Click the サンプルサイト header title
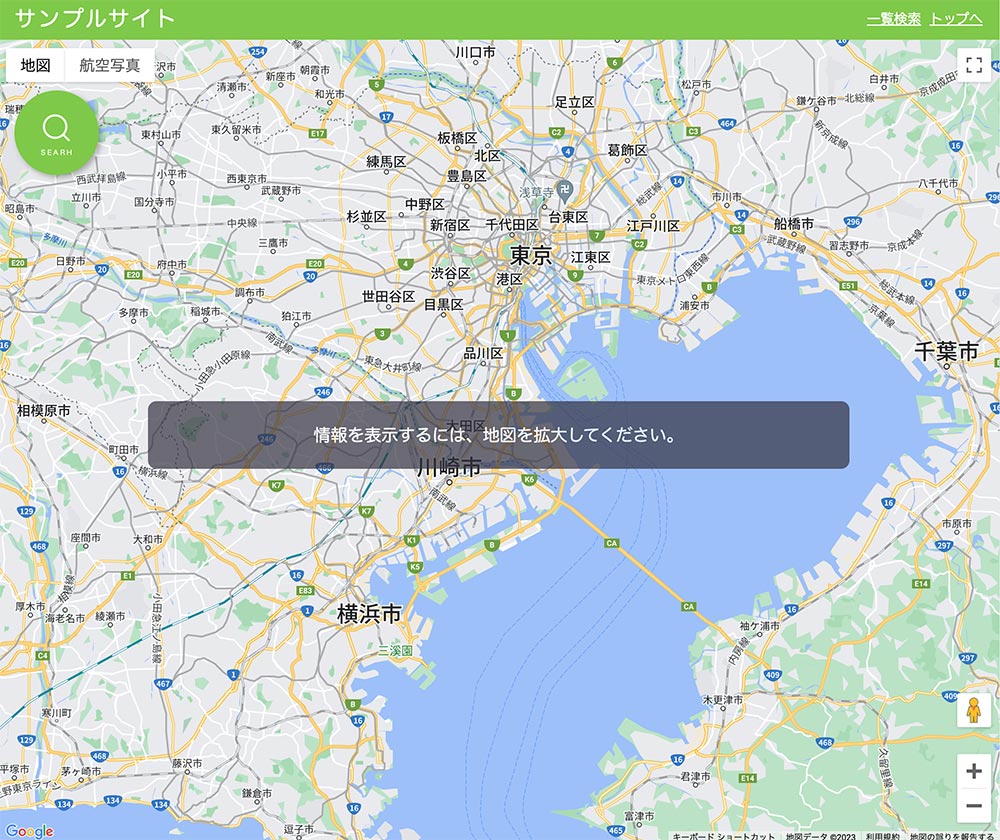Screen dimensions: 1000x840 [94, 18]
